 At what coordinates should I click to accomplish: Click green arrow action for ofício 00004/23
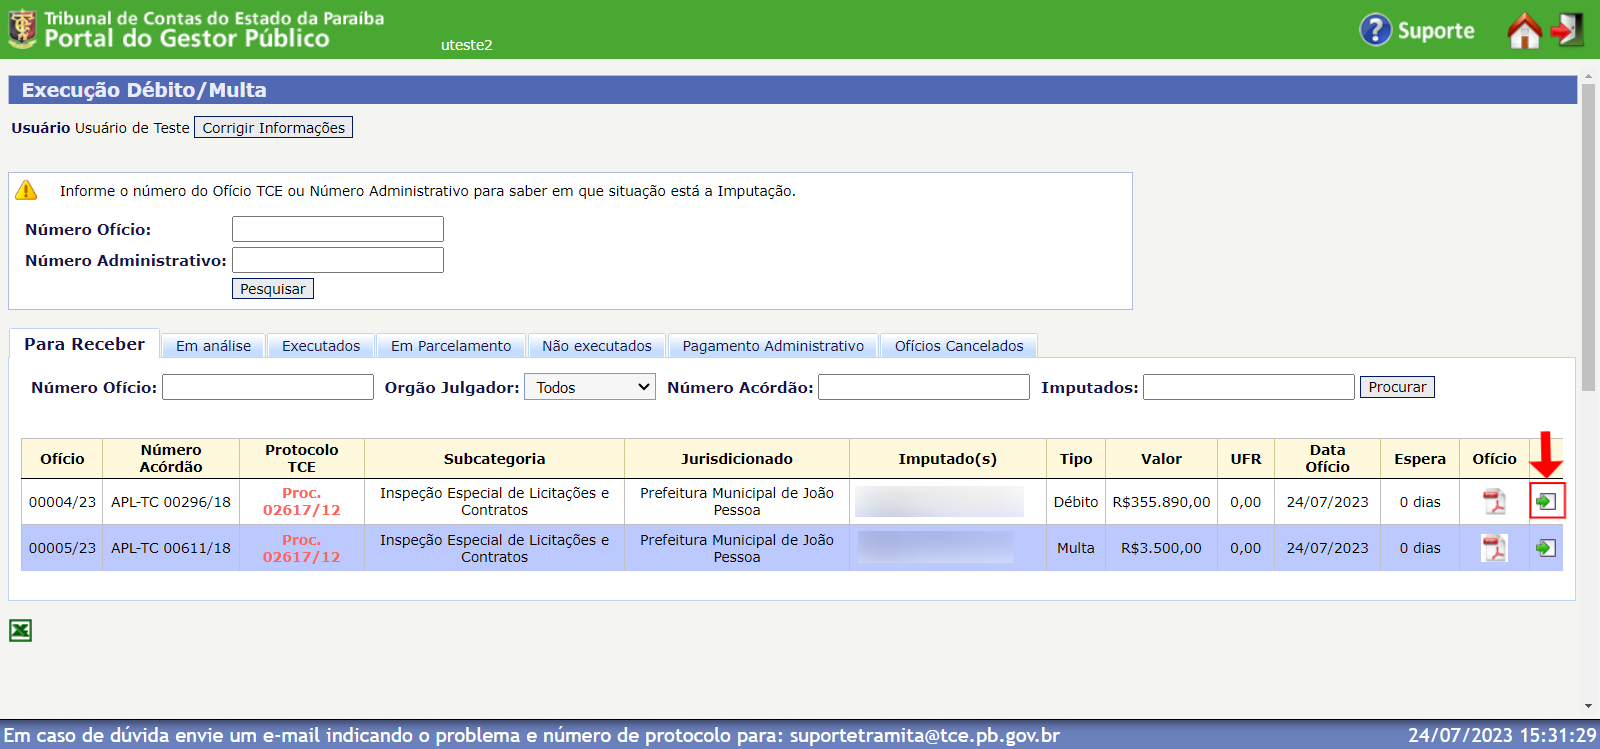[1546, 502]
